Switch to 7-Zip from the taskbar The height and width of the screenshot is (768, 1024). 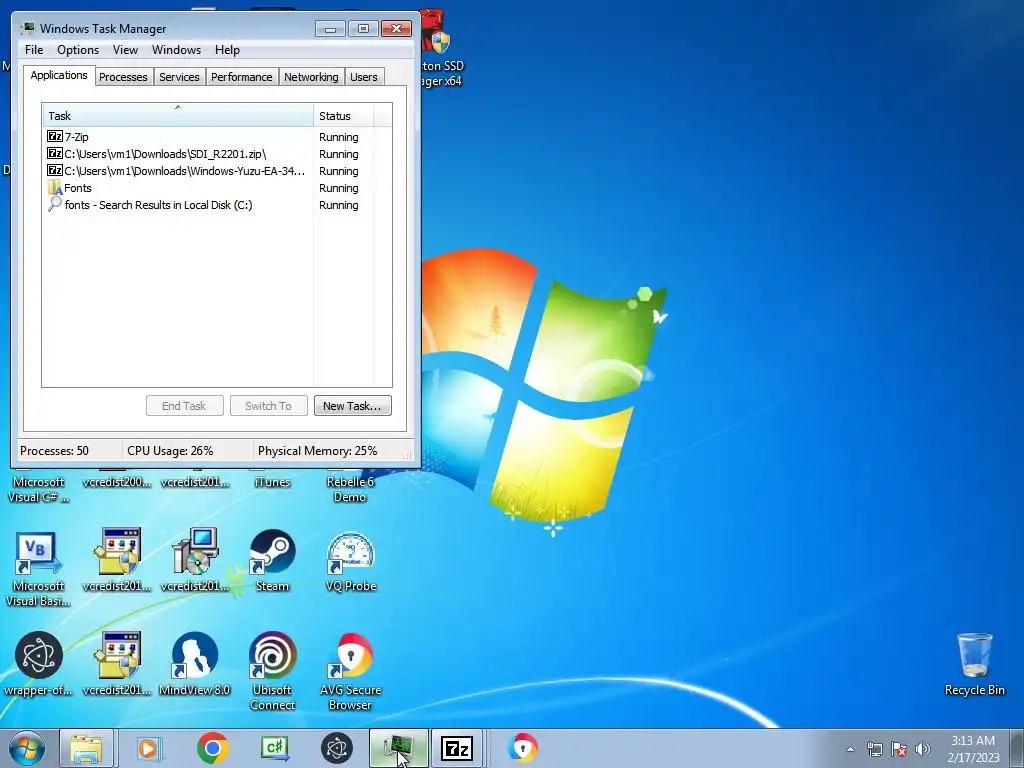pyautogui.click(x=456, y=748)
